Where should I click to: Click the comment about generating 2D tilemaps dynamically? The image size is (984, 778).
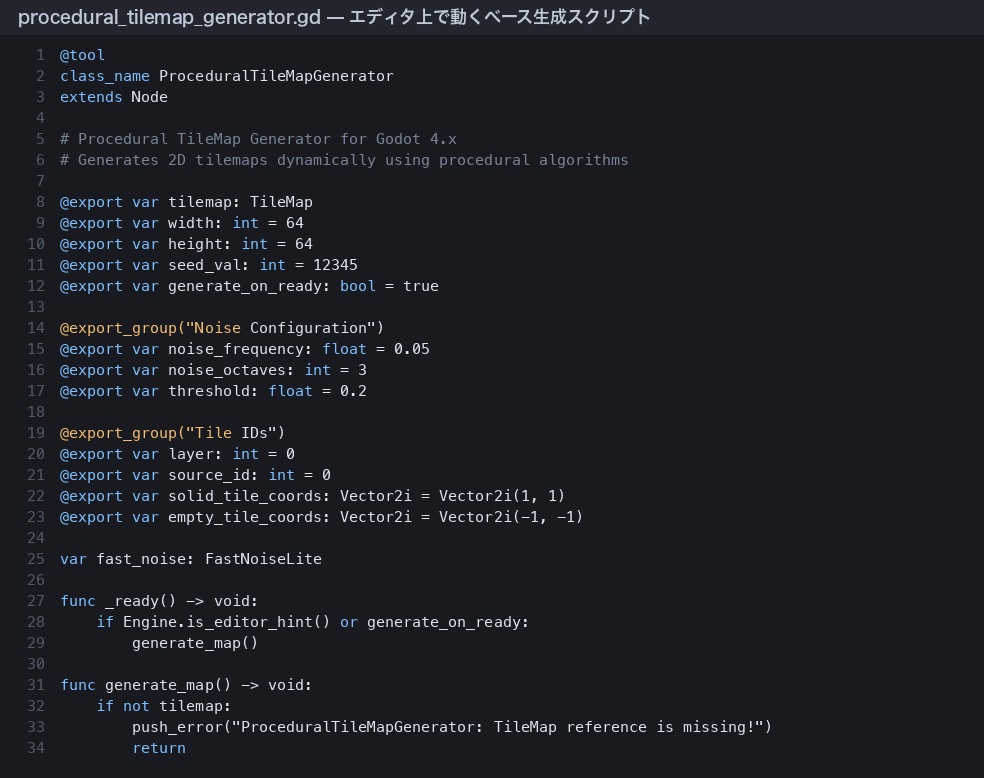pyautogui.click(x=344, y=160)
